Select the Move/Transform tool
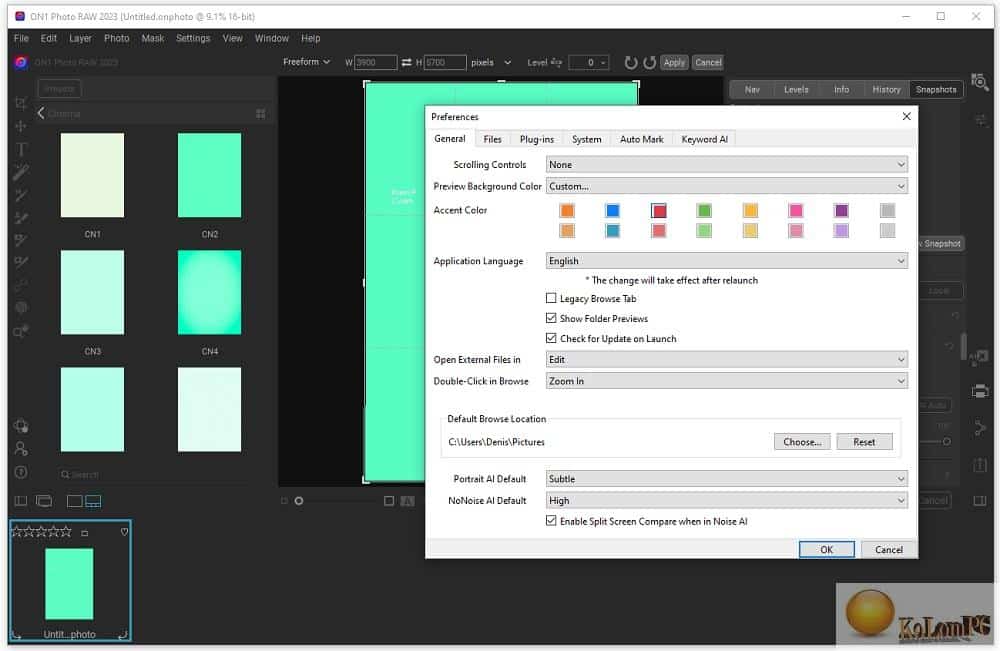Image resolution: width=1000 pixels, height=651 pixels. (x=20, y=126)
